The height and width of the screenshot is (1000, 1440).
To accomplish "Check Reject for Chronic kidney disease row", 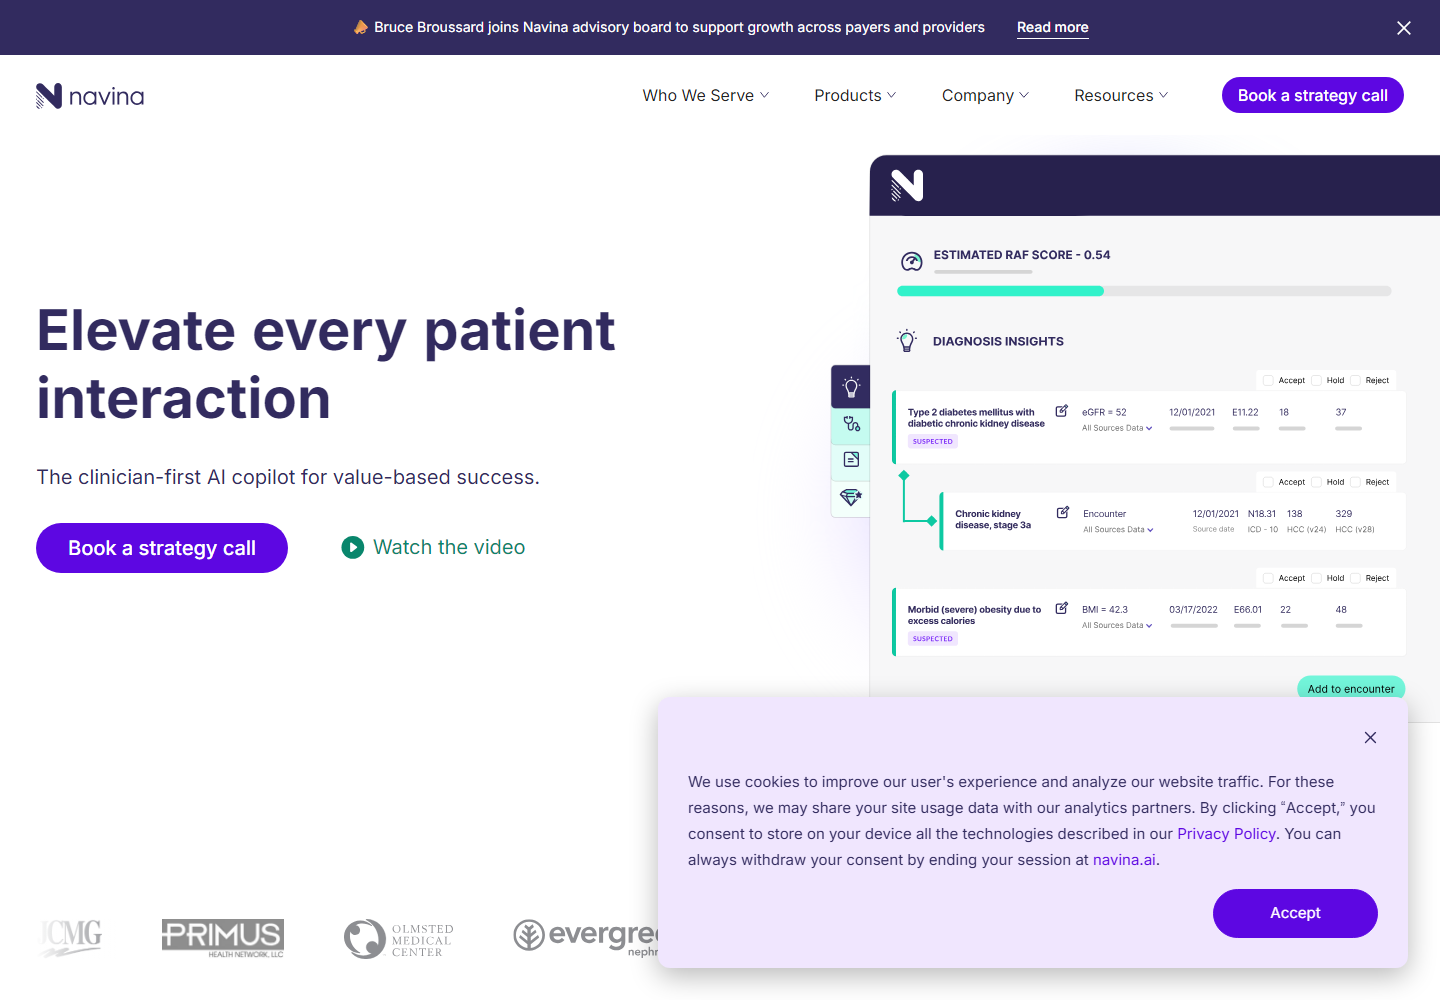I will click(1356, 482).
